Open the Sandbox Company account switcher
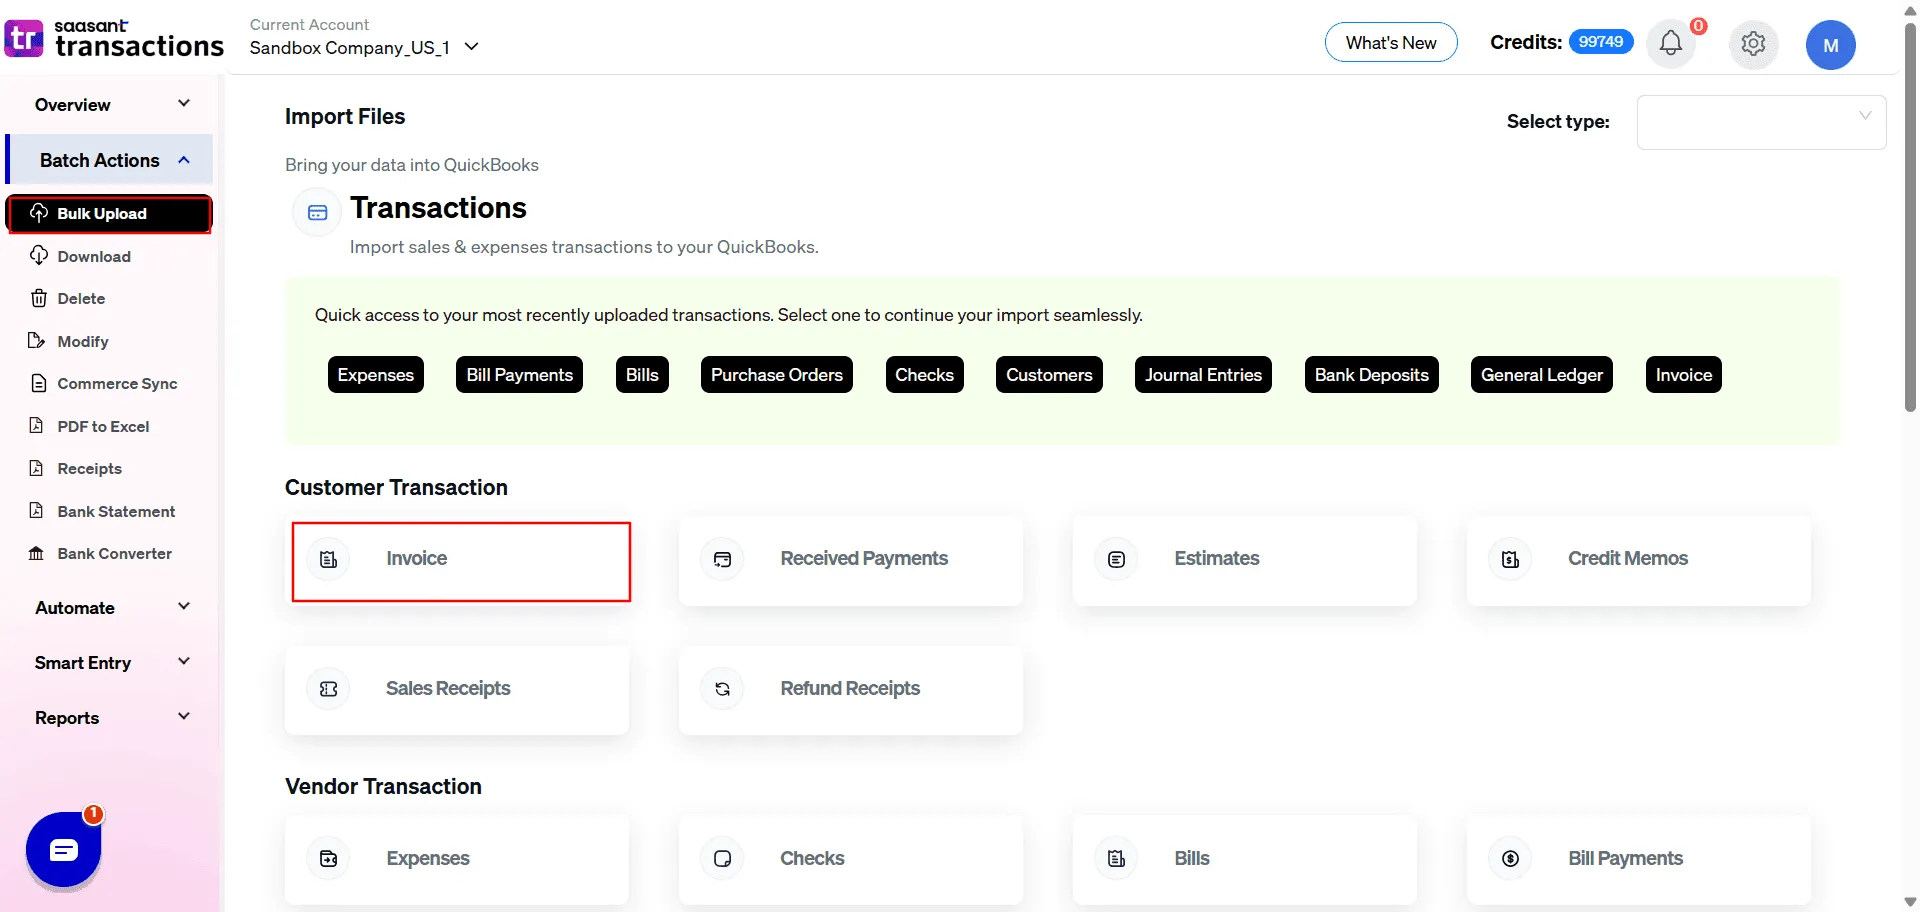1920x912 pixels. (362, 47)
